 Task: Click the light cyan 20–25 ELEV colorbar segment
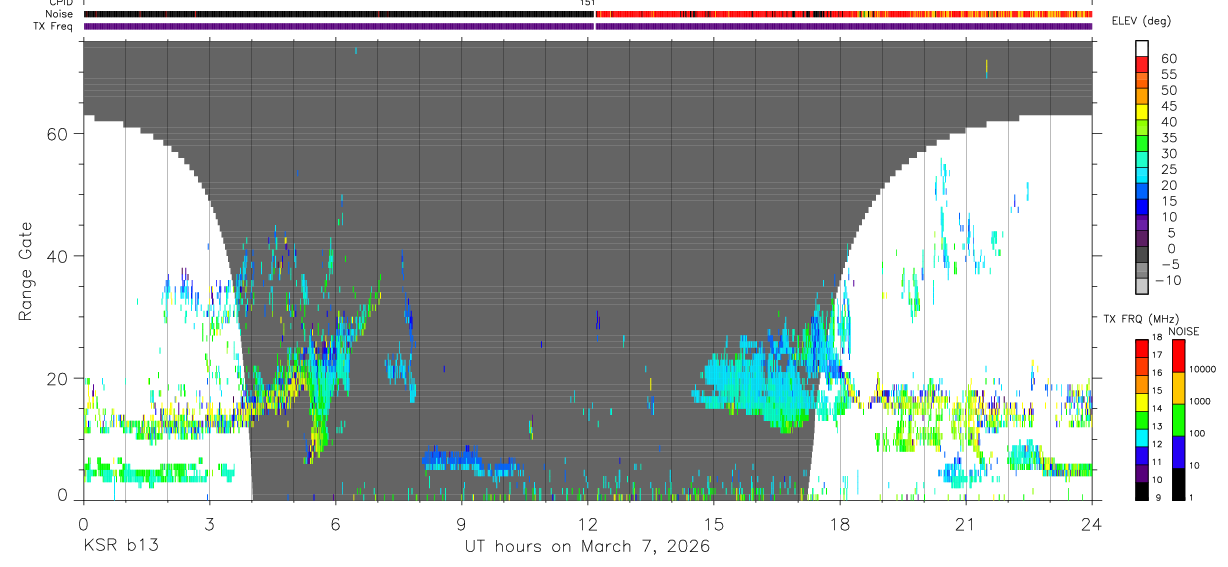pos(1142,176)
